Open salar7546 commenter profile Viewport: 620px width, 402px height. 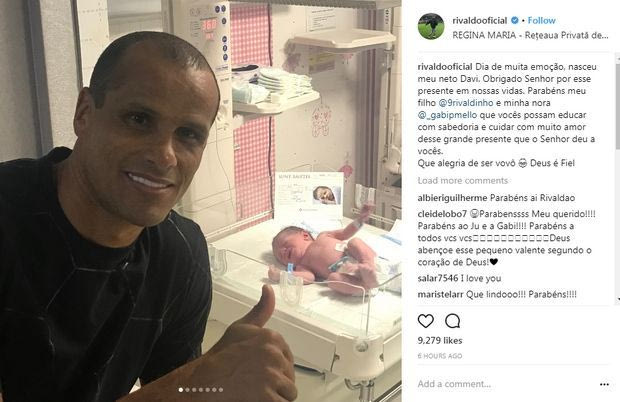point(438,278)
